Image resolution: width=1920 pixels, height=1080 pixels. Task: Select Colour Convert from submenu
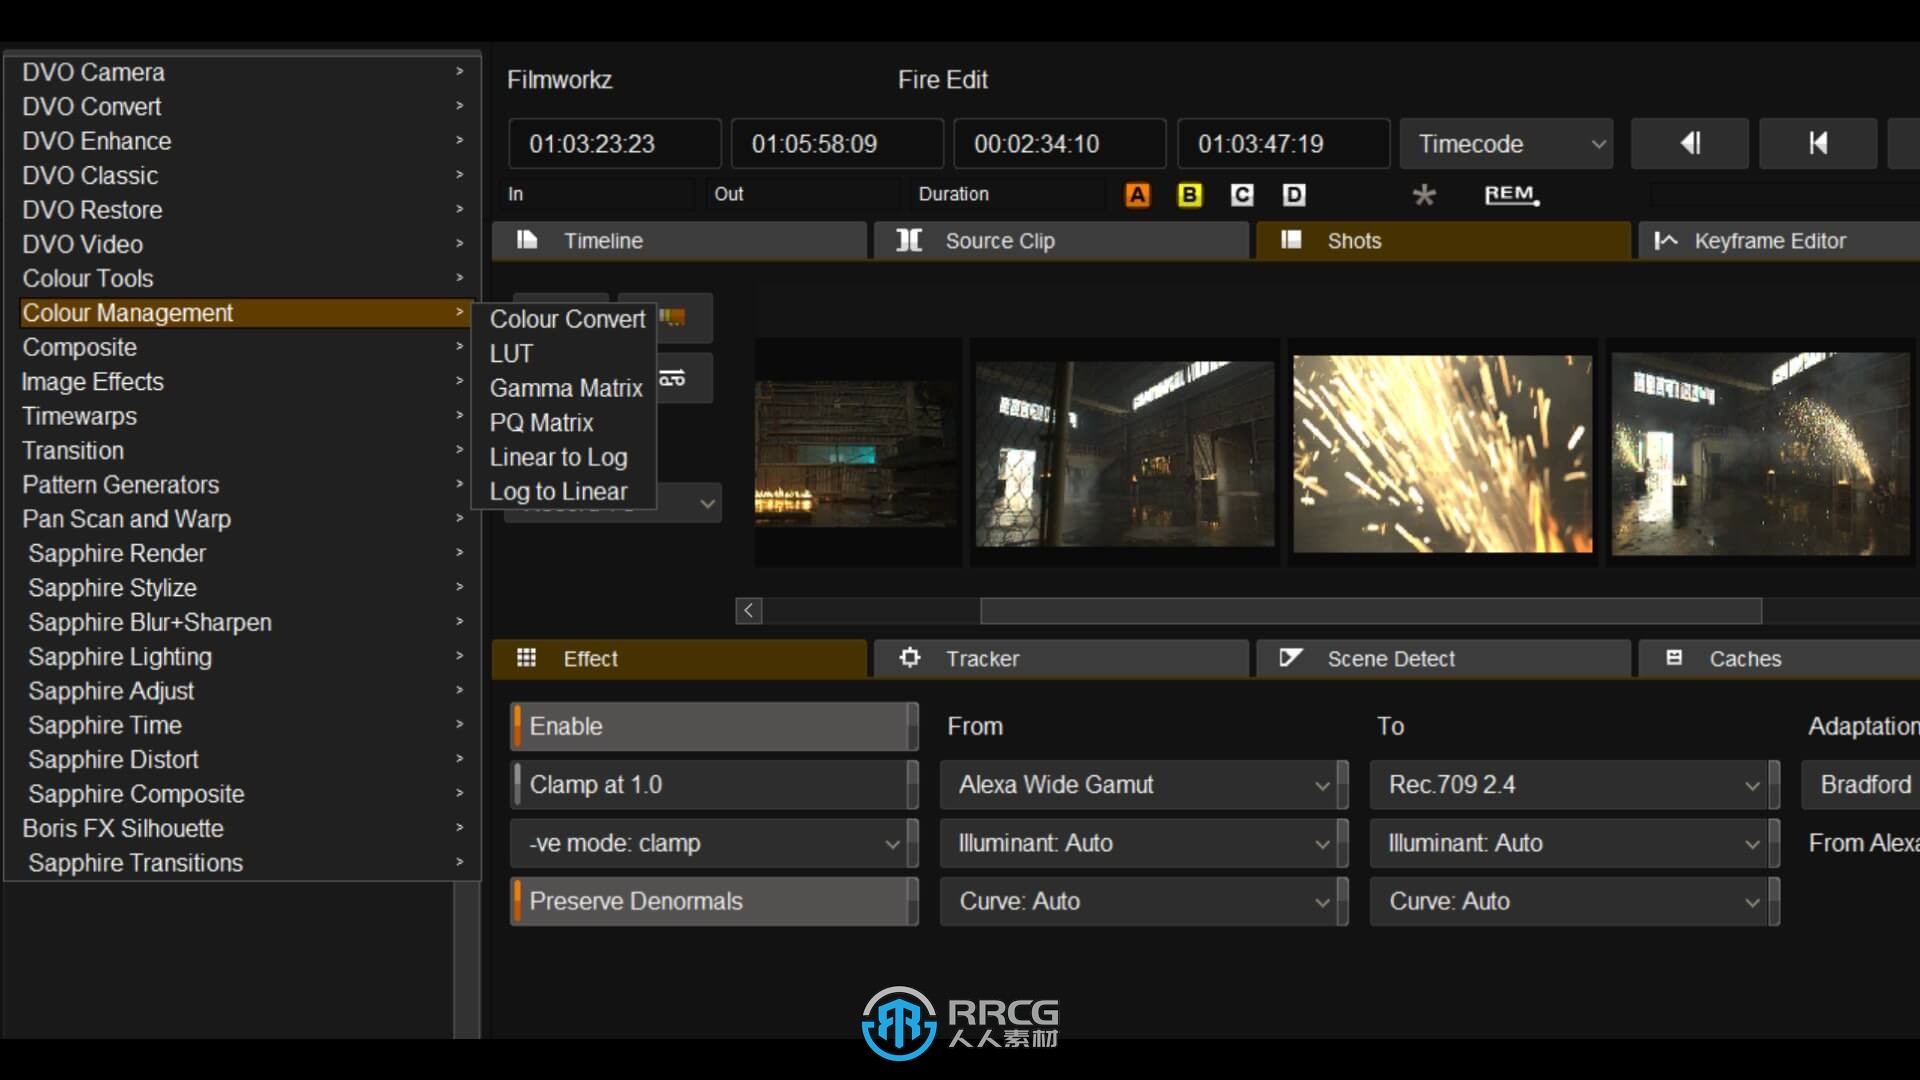coord(566,319)
